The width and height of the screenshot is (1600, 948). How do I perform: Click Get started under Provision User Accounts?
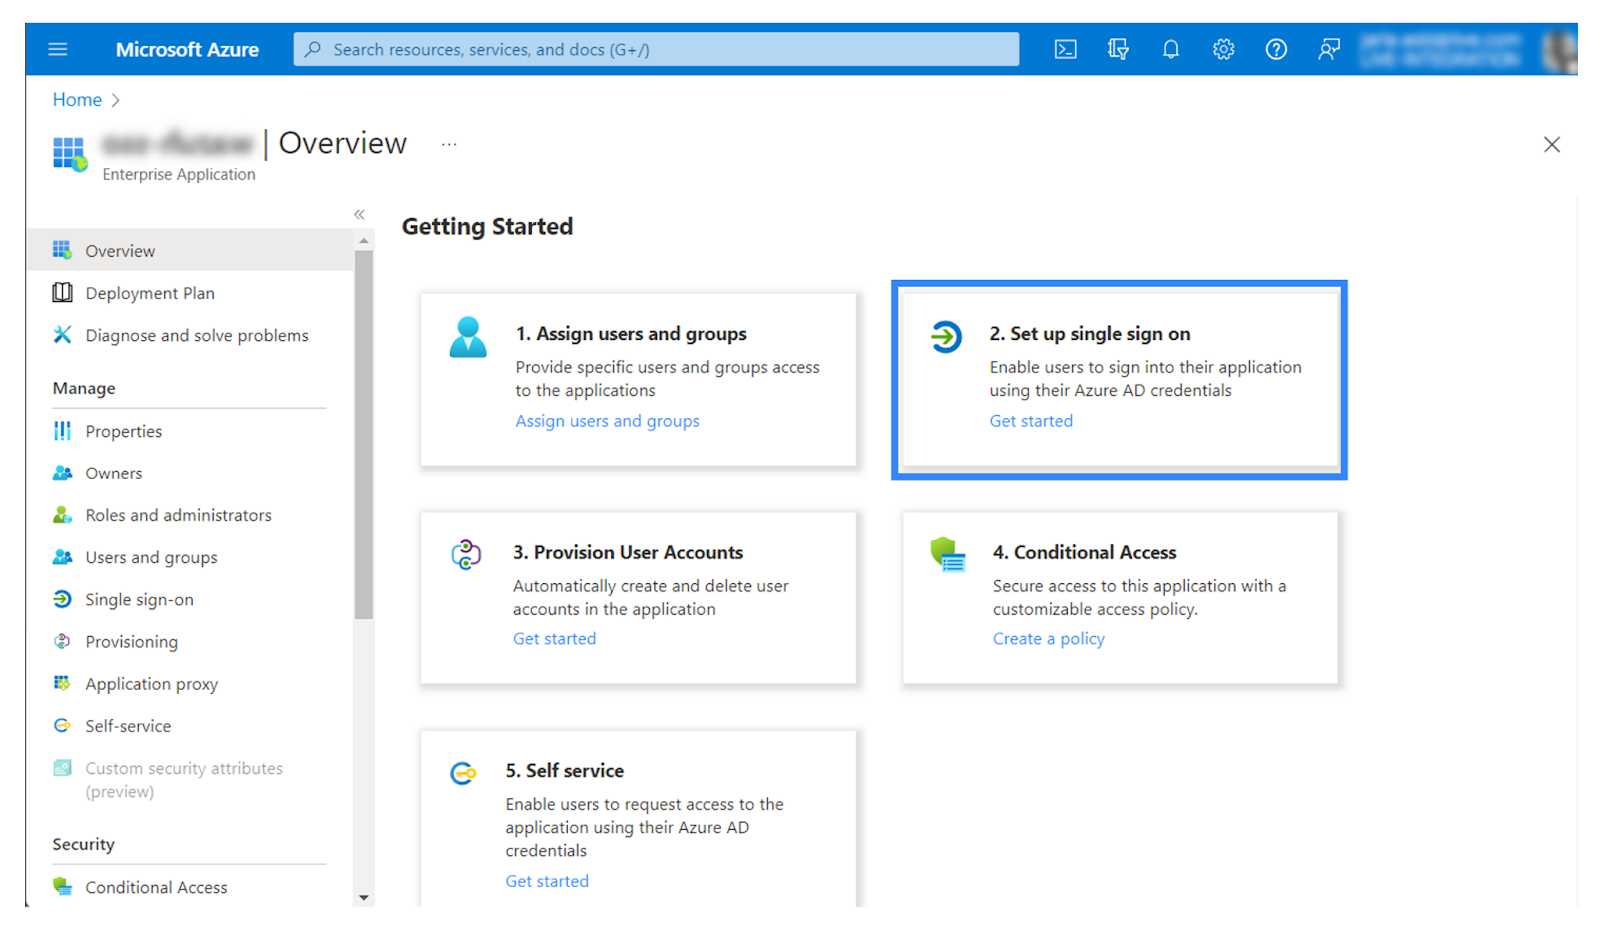tap(554, 638)
